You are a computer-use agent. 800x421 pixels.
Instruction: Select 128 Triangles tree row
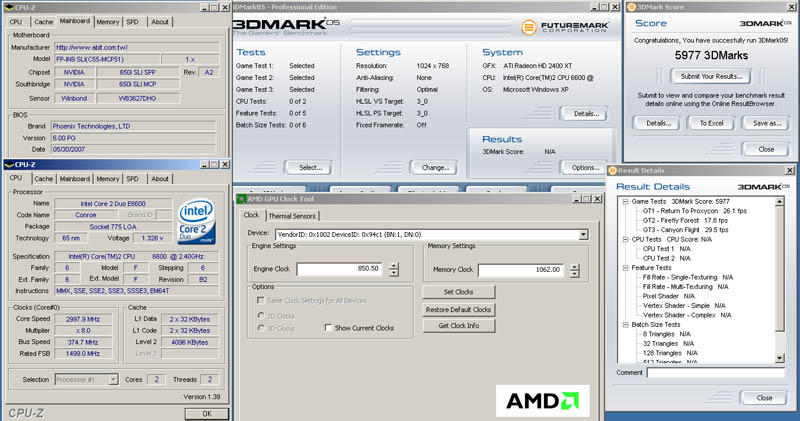670,353
